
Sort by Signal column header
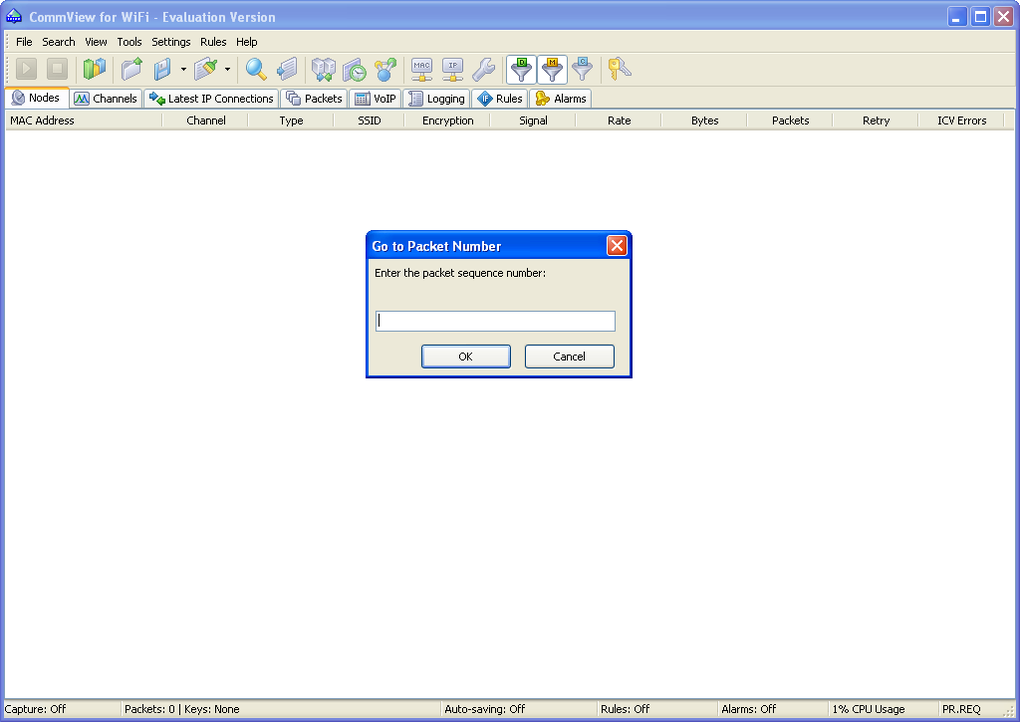[x=533, y=120]
